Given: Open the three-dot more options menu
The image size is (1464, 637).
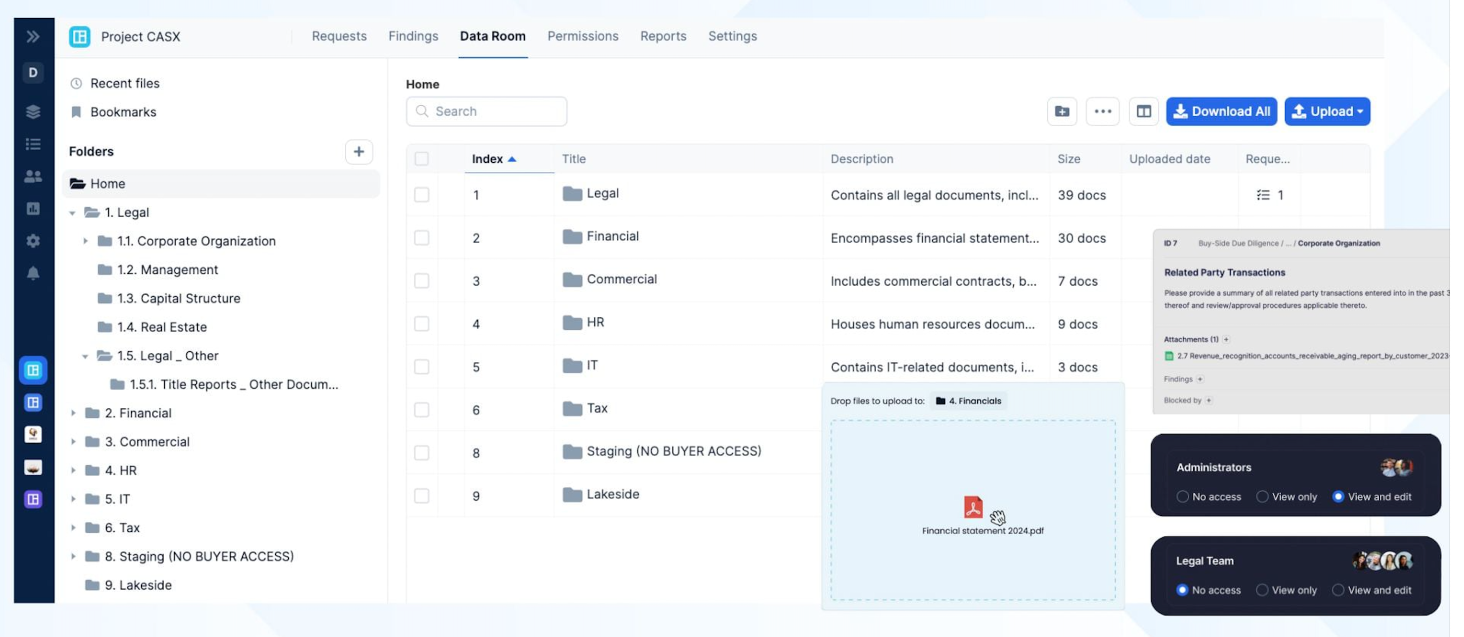Looking at the screenshot, I should pos(1102,112).
